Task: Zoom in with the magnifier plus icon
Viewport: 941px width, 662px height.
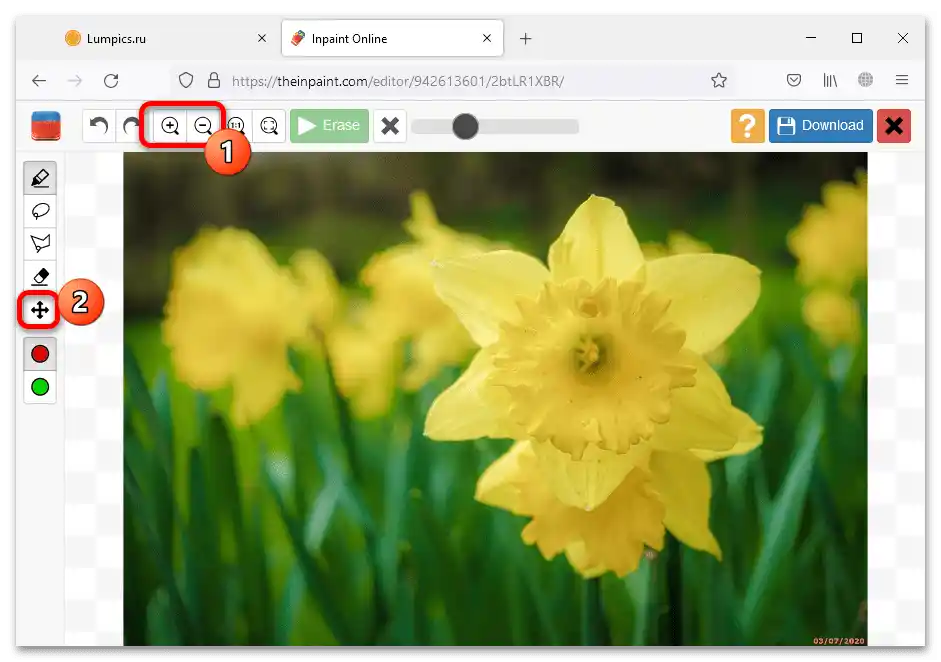Action: [170, 126]
